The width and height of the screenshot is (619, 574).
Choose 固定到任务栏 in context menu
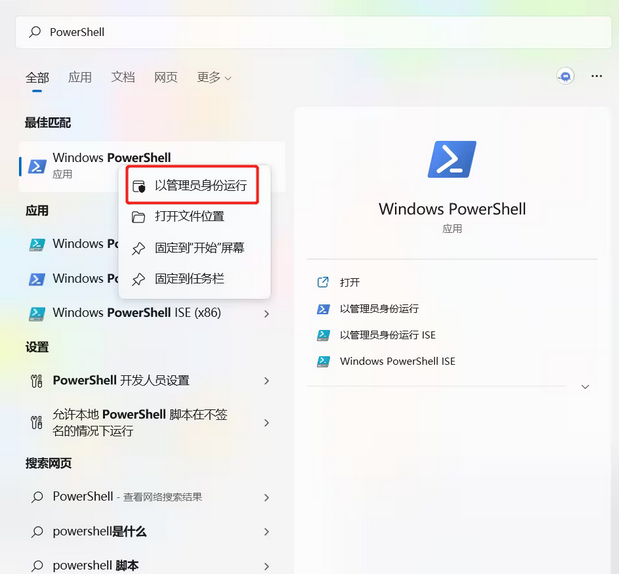pyautogui.click(x=194, y=279)
